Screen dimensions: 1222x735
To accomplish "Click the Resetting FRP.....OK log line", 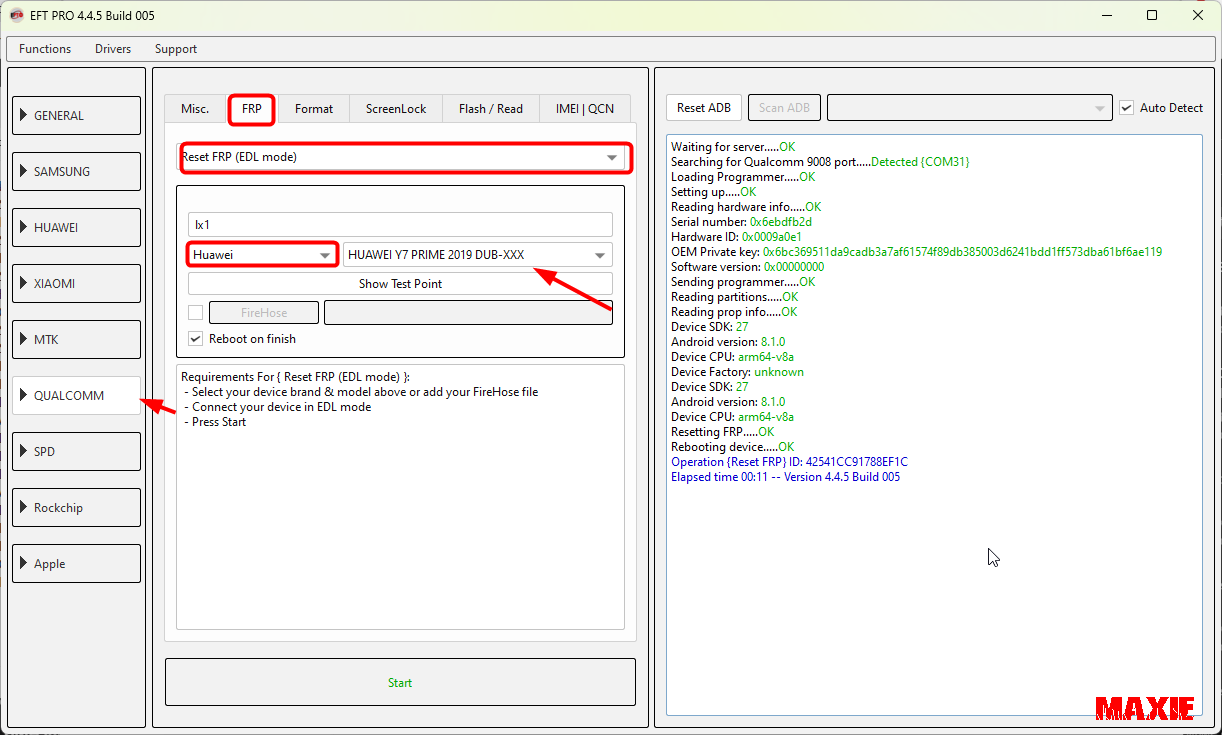I will [x=722, y=432].
